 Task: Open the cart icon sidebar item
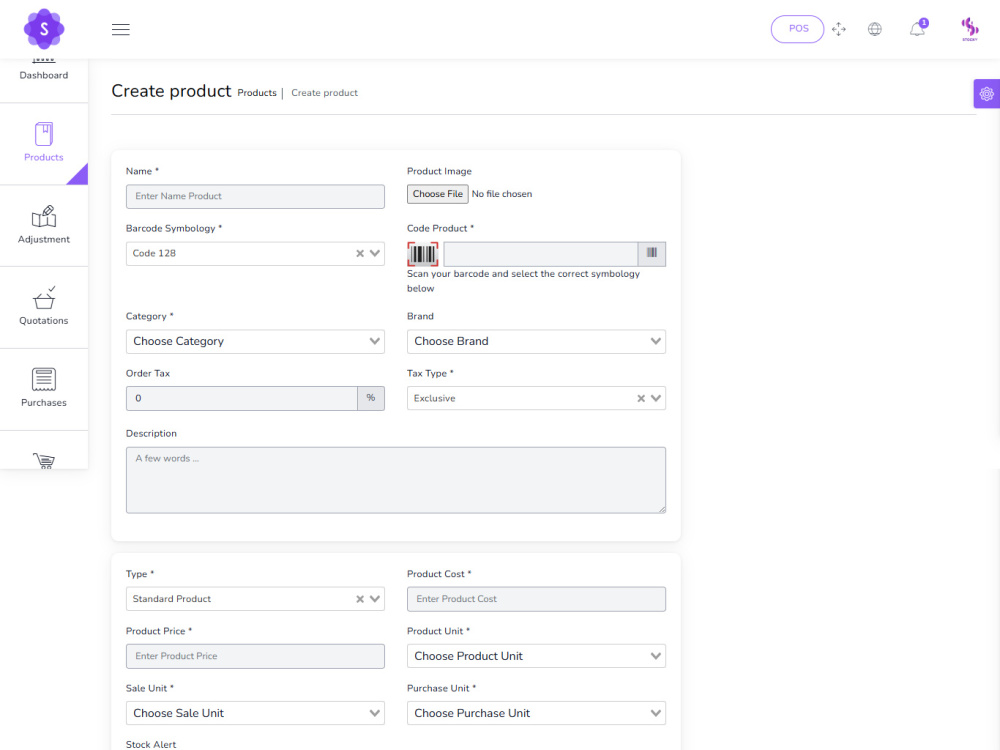coord(44,460)
